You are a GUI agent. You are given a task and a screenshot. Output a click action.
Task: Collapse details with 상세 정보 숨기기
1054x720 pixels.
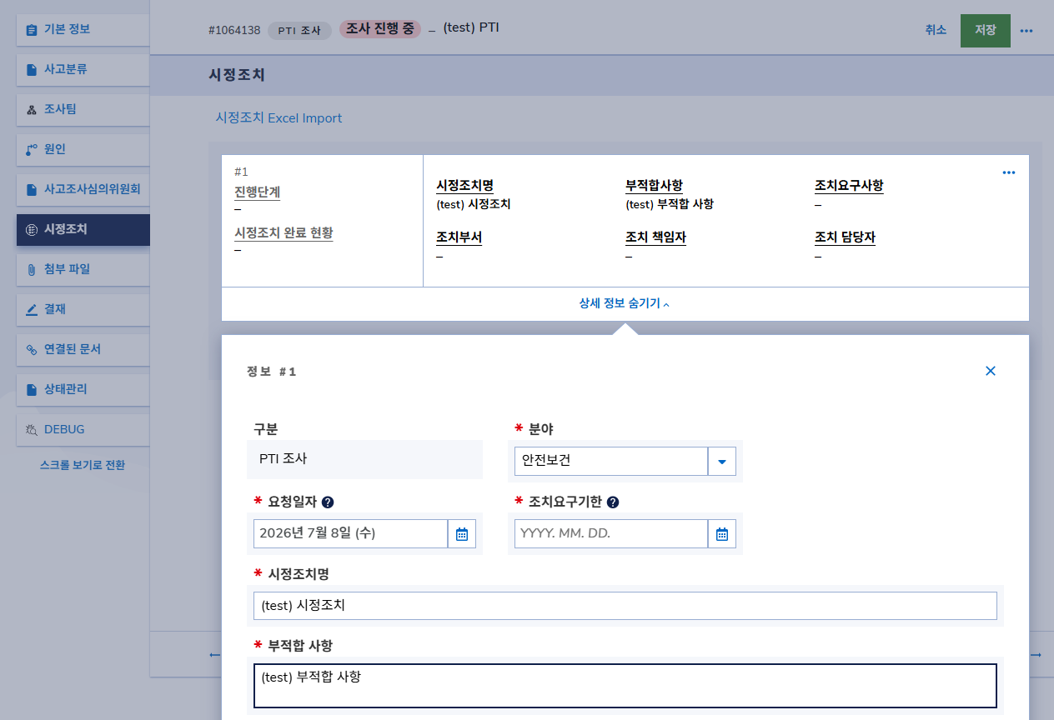point(624,304)
